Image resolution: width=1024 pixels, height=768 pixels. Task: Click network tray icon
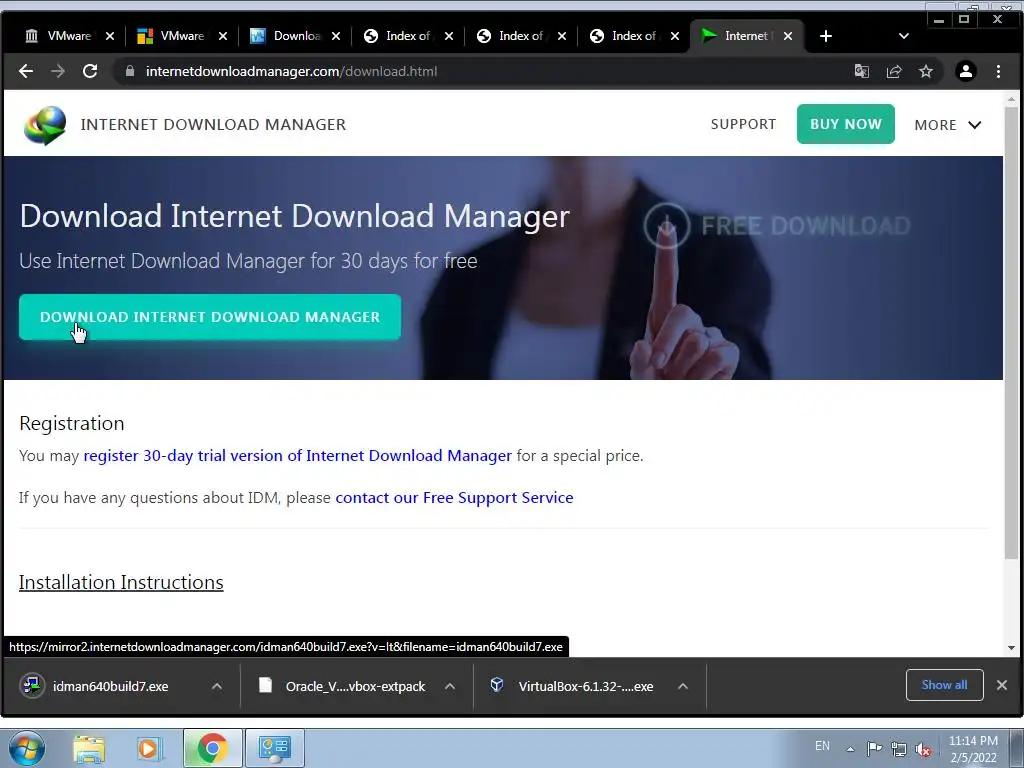click(899, 749)
